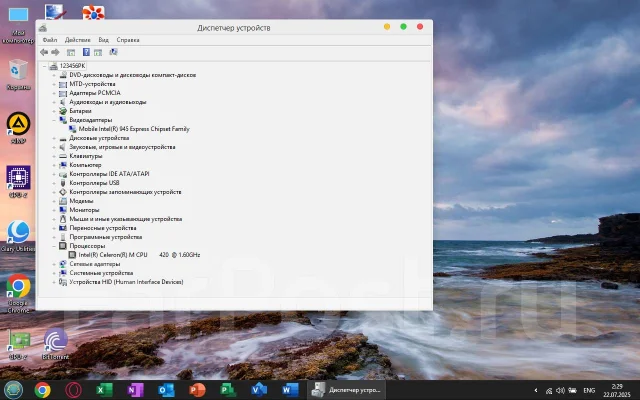This screenshot has width=640, height=400.
Task: Collapse the Видеоадаптеры category
Action: (x=54, y=120)
